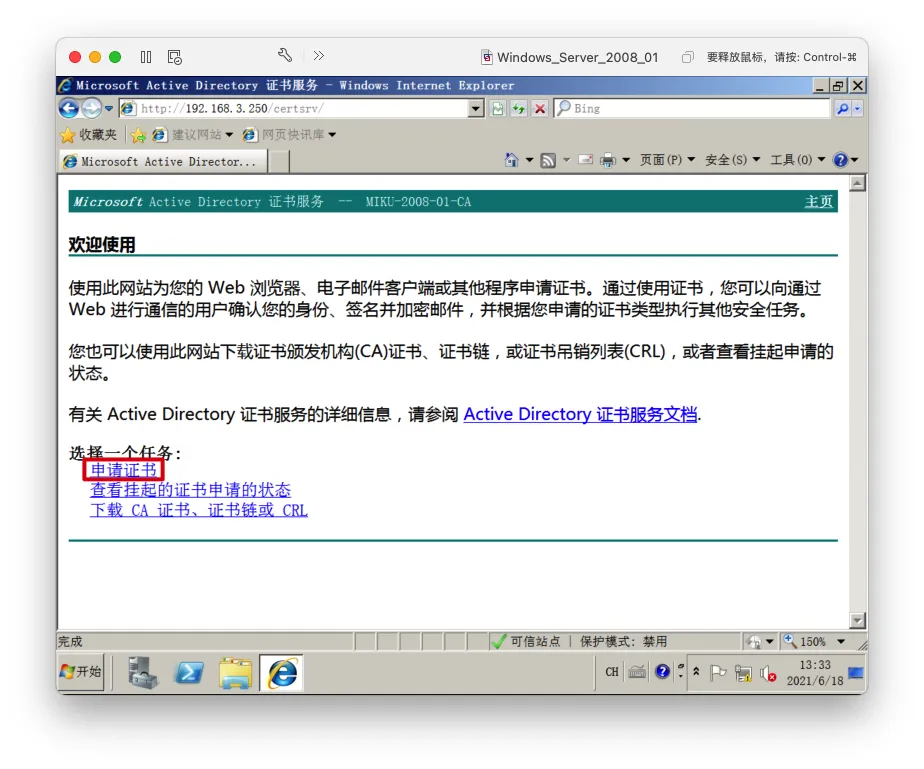
Task: Click the show desktop button
Action: tap(856, 672)
